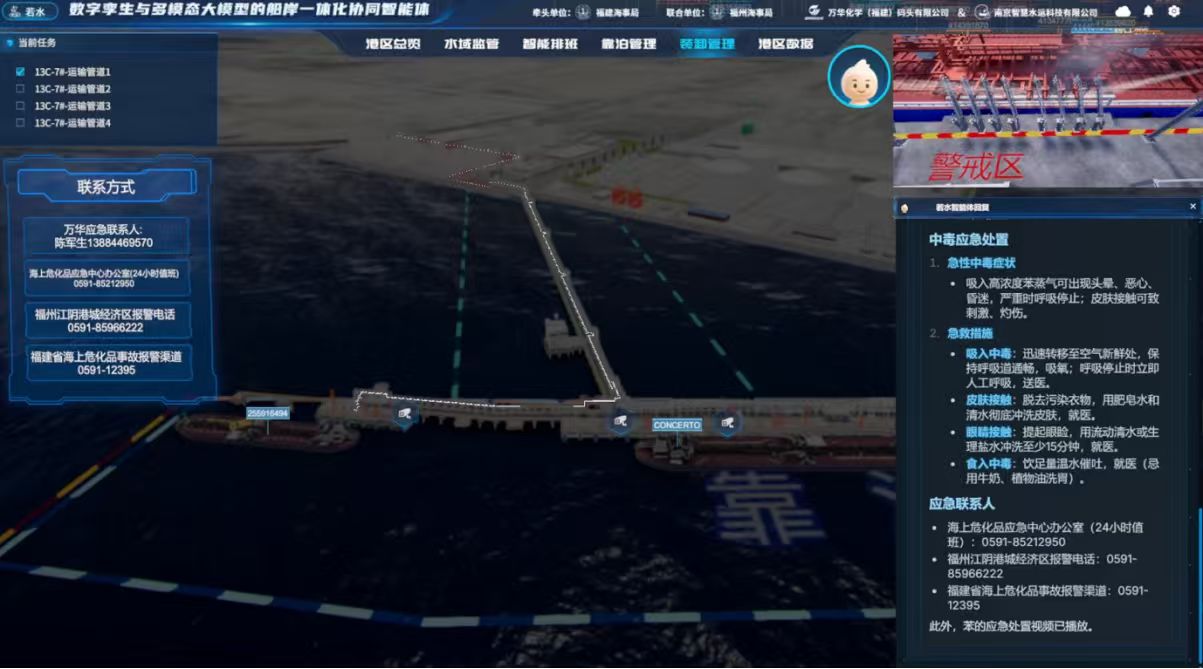1203x669 pixels.
Task: Click the 万华应急联系人 contact button
Action: coord(107,236)
